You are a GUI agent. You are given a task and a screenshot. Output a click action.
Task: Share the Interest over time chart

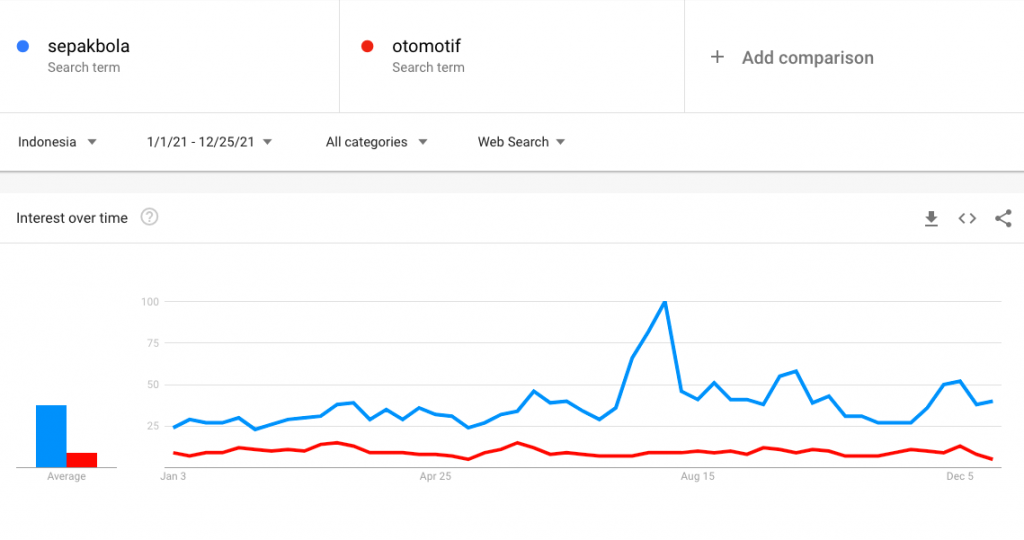[1003, 218]
